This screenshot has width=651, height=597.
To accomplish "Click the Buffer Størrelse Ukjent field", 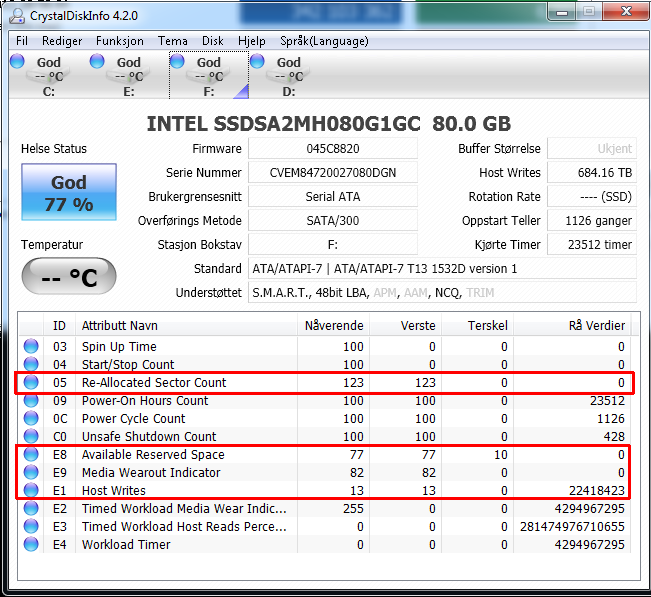I will point(592,149).
